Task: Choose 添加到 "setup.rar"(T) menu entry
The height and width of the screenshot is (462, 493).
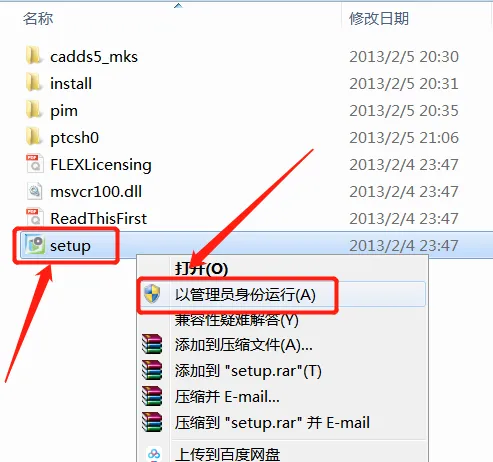Action: (248, 371)
